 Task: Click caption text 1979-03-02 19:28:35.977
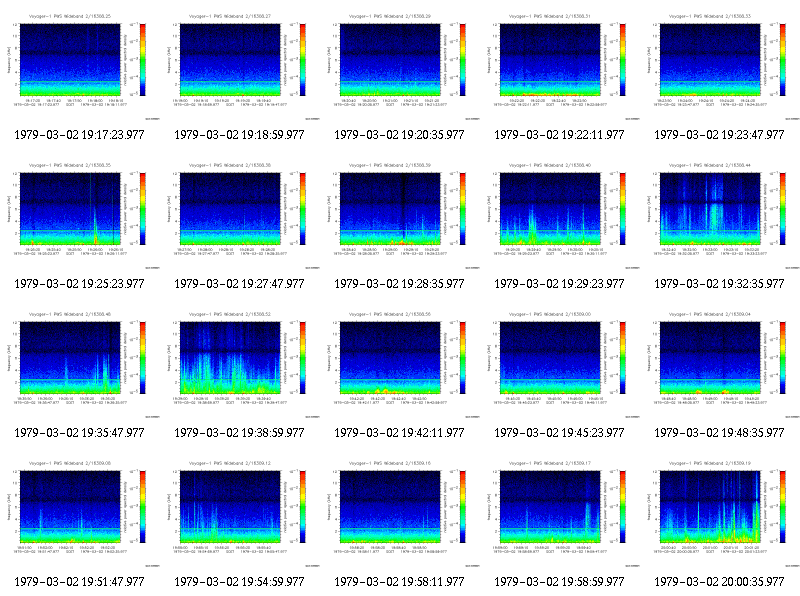(399, 284)
